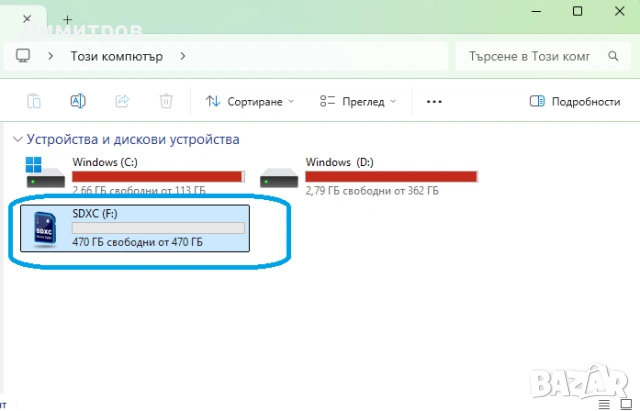Click the Delete trash icon
Image resolution: width=640 pixels, height=411 pixels.
click(x=166, y=101)
